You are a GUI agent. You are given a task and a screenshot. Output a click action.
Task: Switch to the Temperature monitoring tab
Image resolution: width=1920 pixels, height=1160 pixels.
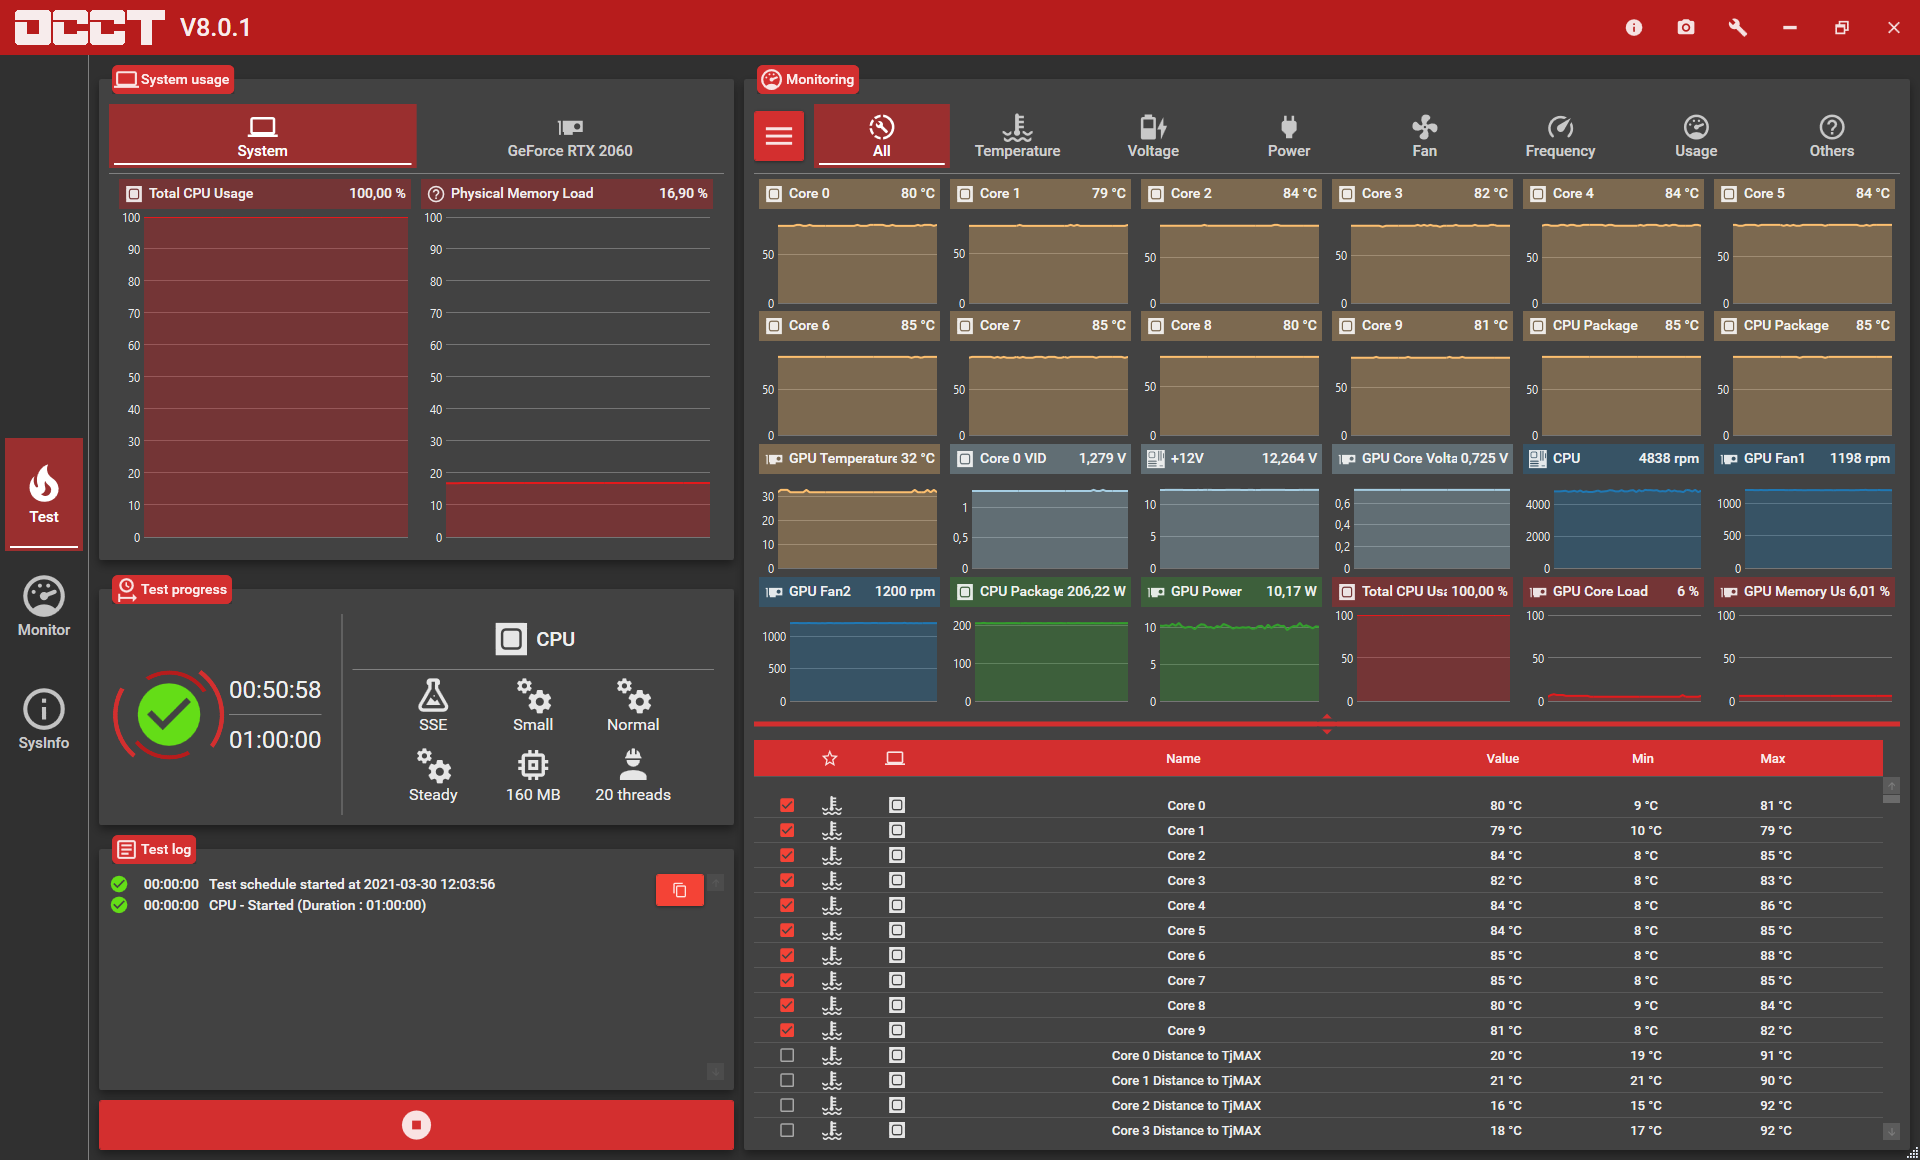pos(1017,136)
